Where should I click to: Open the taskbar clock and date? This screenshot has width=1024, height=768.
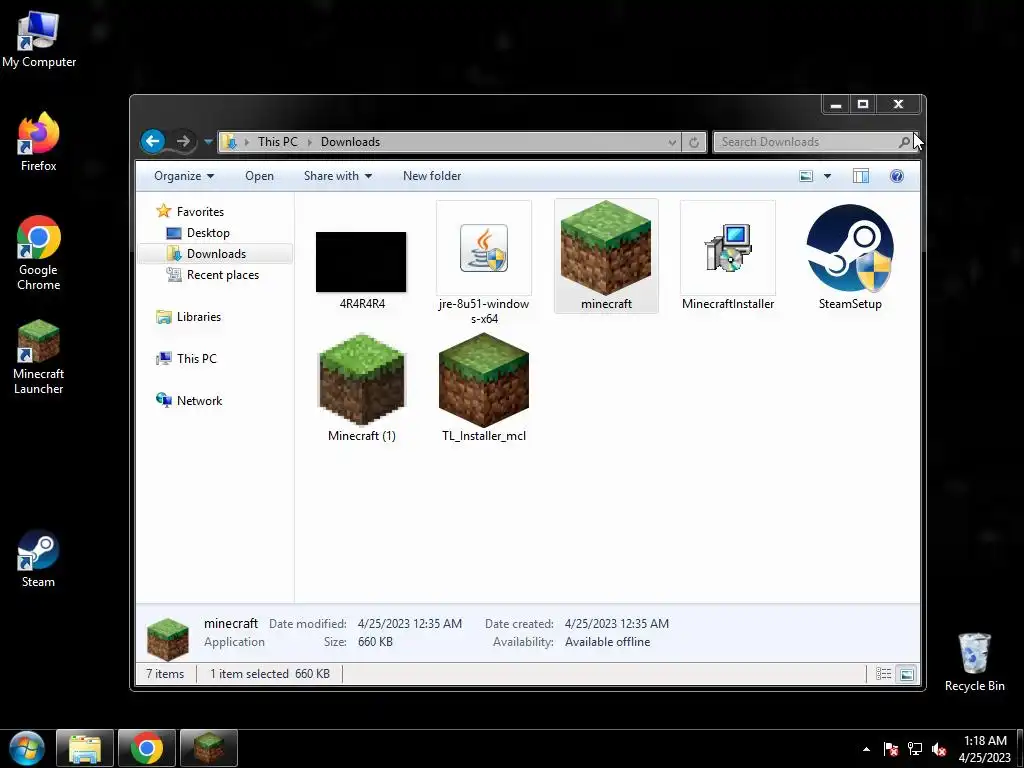pos(985,749)
